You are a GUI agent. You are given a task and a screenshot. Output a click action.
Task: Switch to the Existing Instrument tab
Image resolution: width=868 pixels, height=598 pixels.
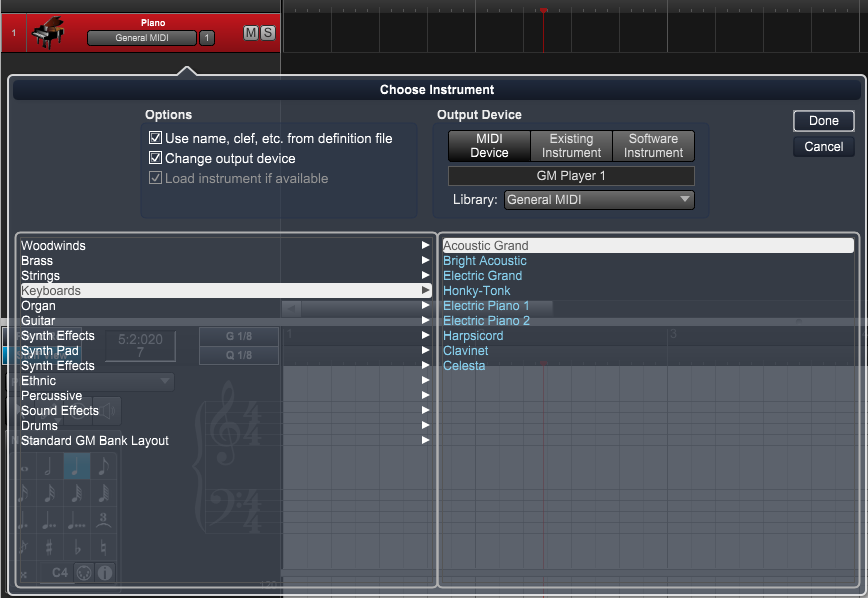coord(571,146)
